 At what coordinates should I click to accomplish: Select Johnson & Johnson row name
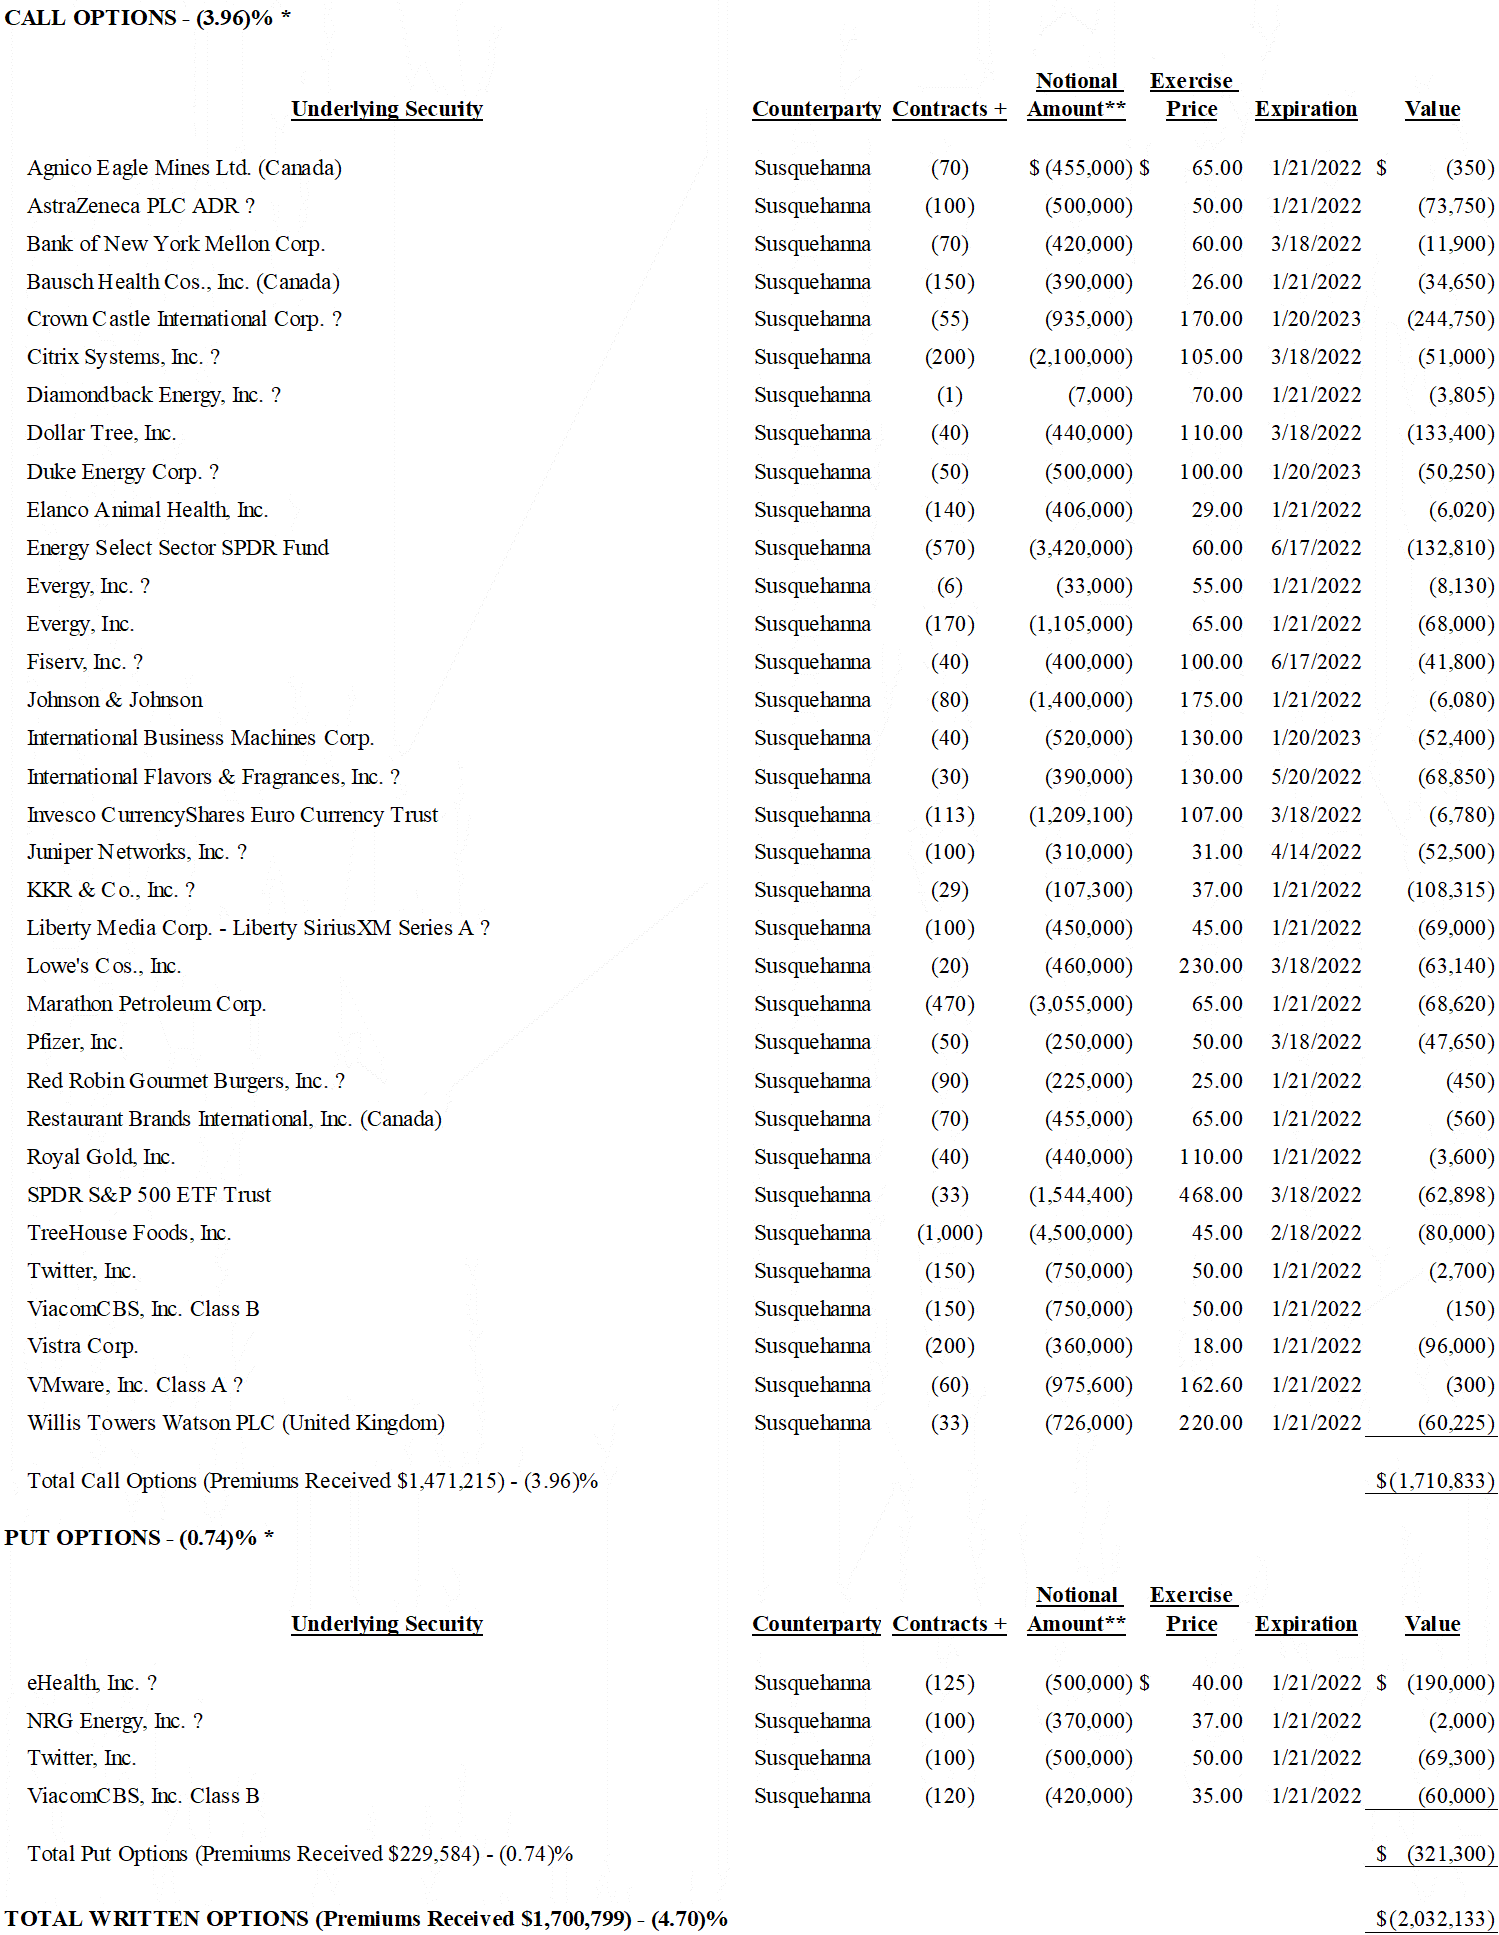click(x=115, y=700)
